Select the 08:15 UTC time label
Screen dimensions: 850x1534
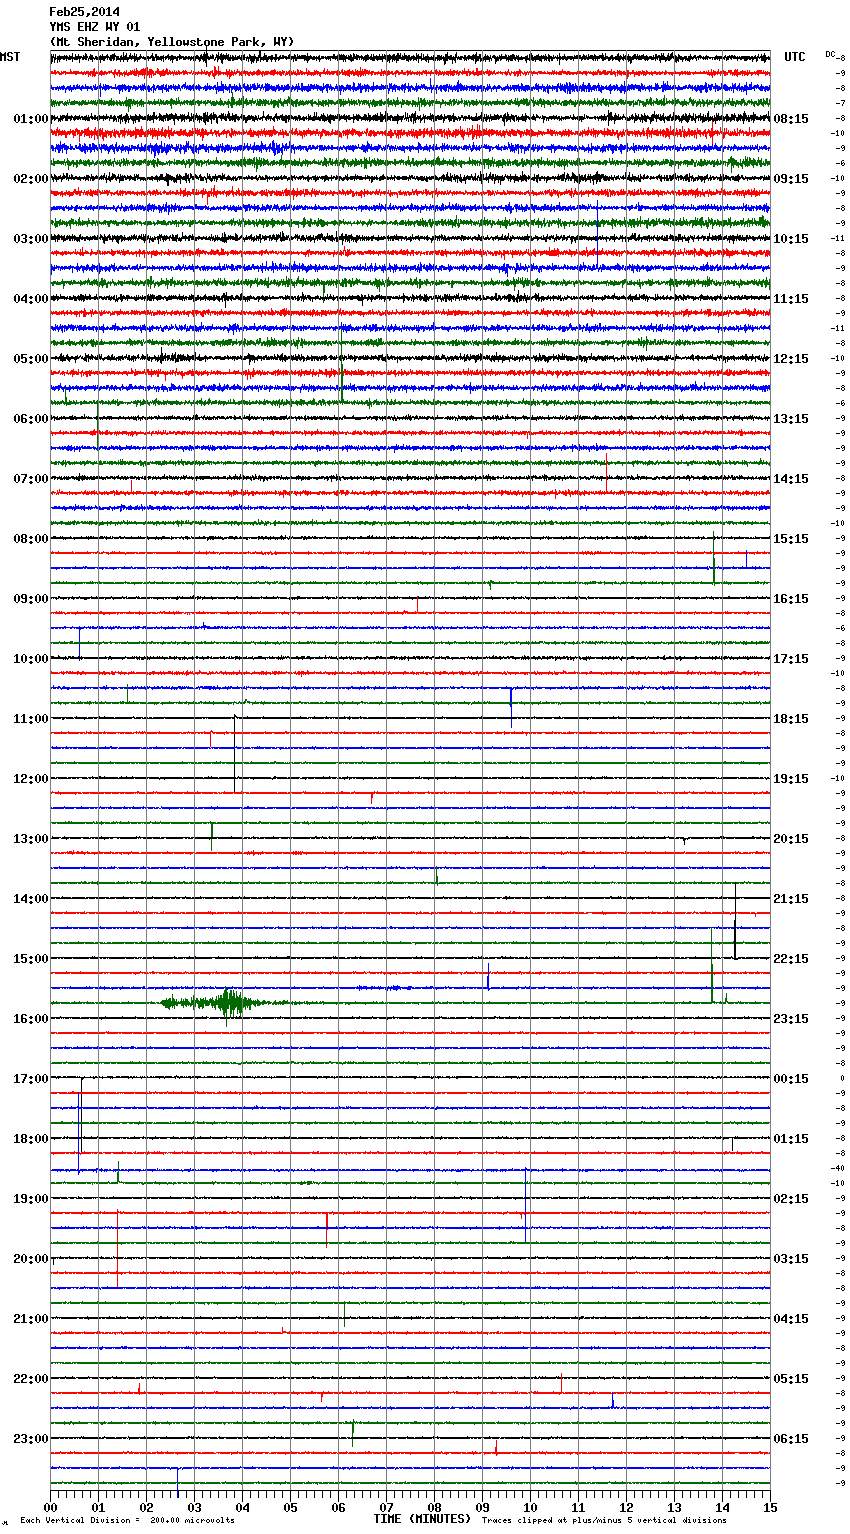(x=791, y=119)
